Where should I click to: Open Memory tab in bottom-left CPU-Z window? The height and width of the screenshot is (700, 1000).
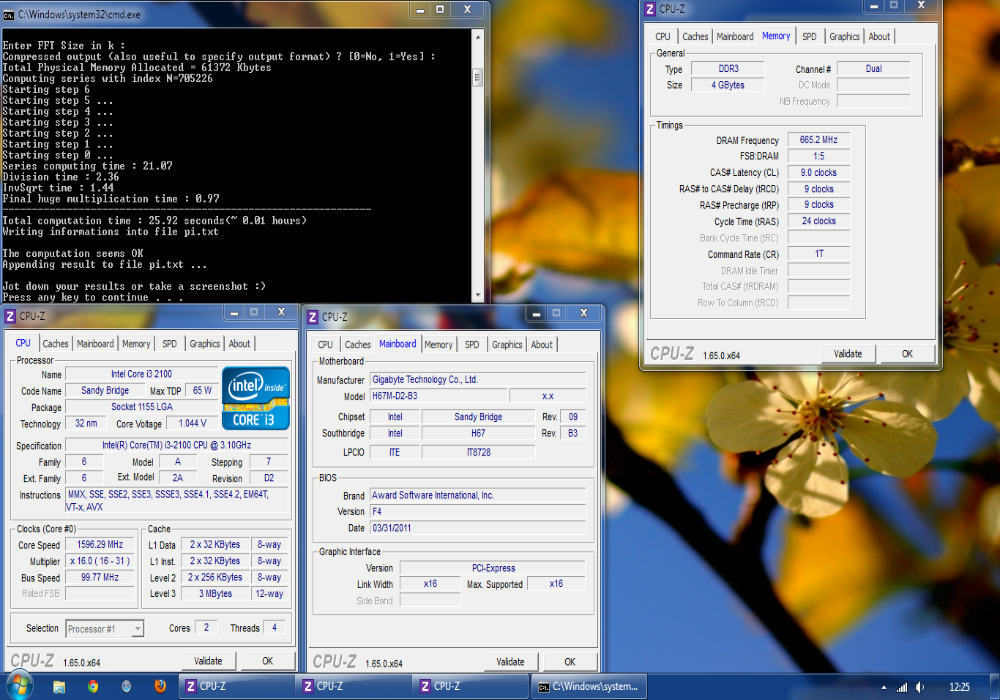click(136, 344)
